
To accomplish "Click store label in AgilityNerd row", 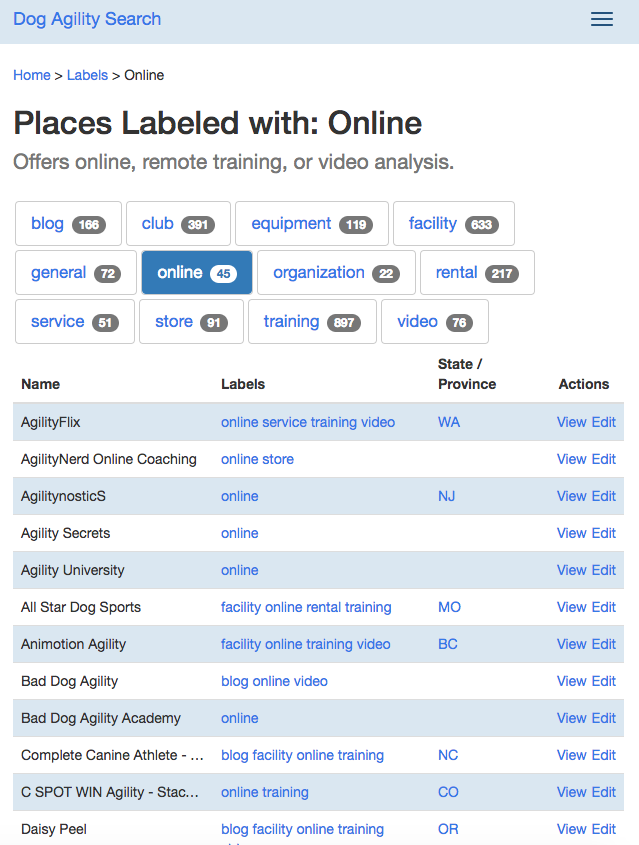I will click(x=279, y=459).
